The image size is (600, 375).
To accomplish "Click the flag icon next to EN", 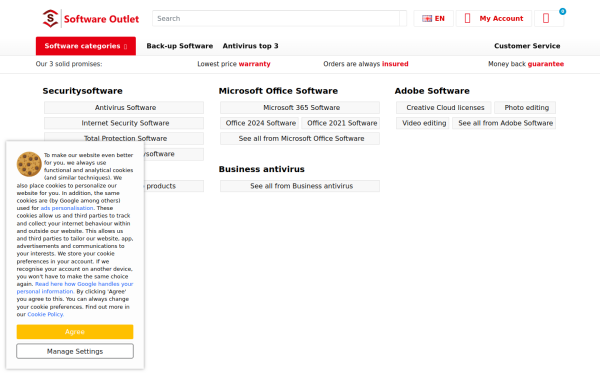I will pyautogui.click(x=427, y=18).
